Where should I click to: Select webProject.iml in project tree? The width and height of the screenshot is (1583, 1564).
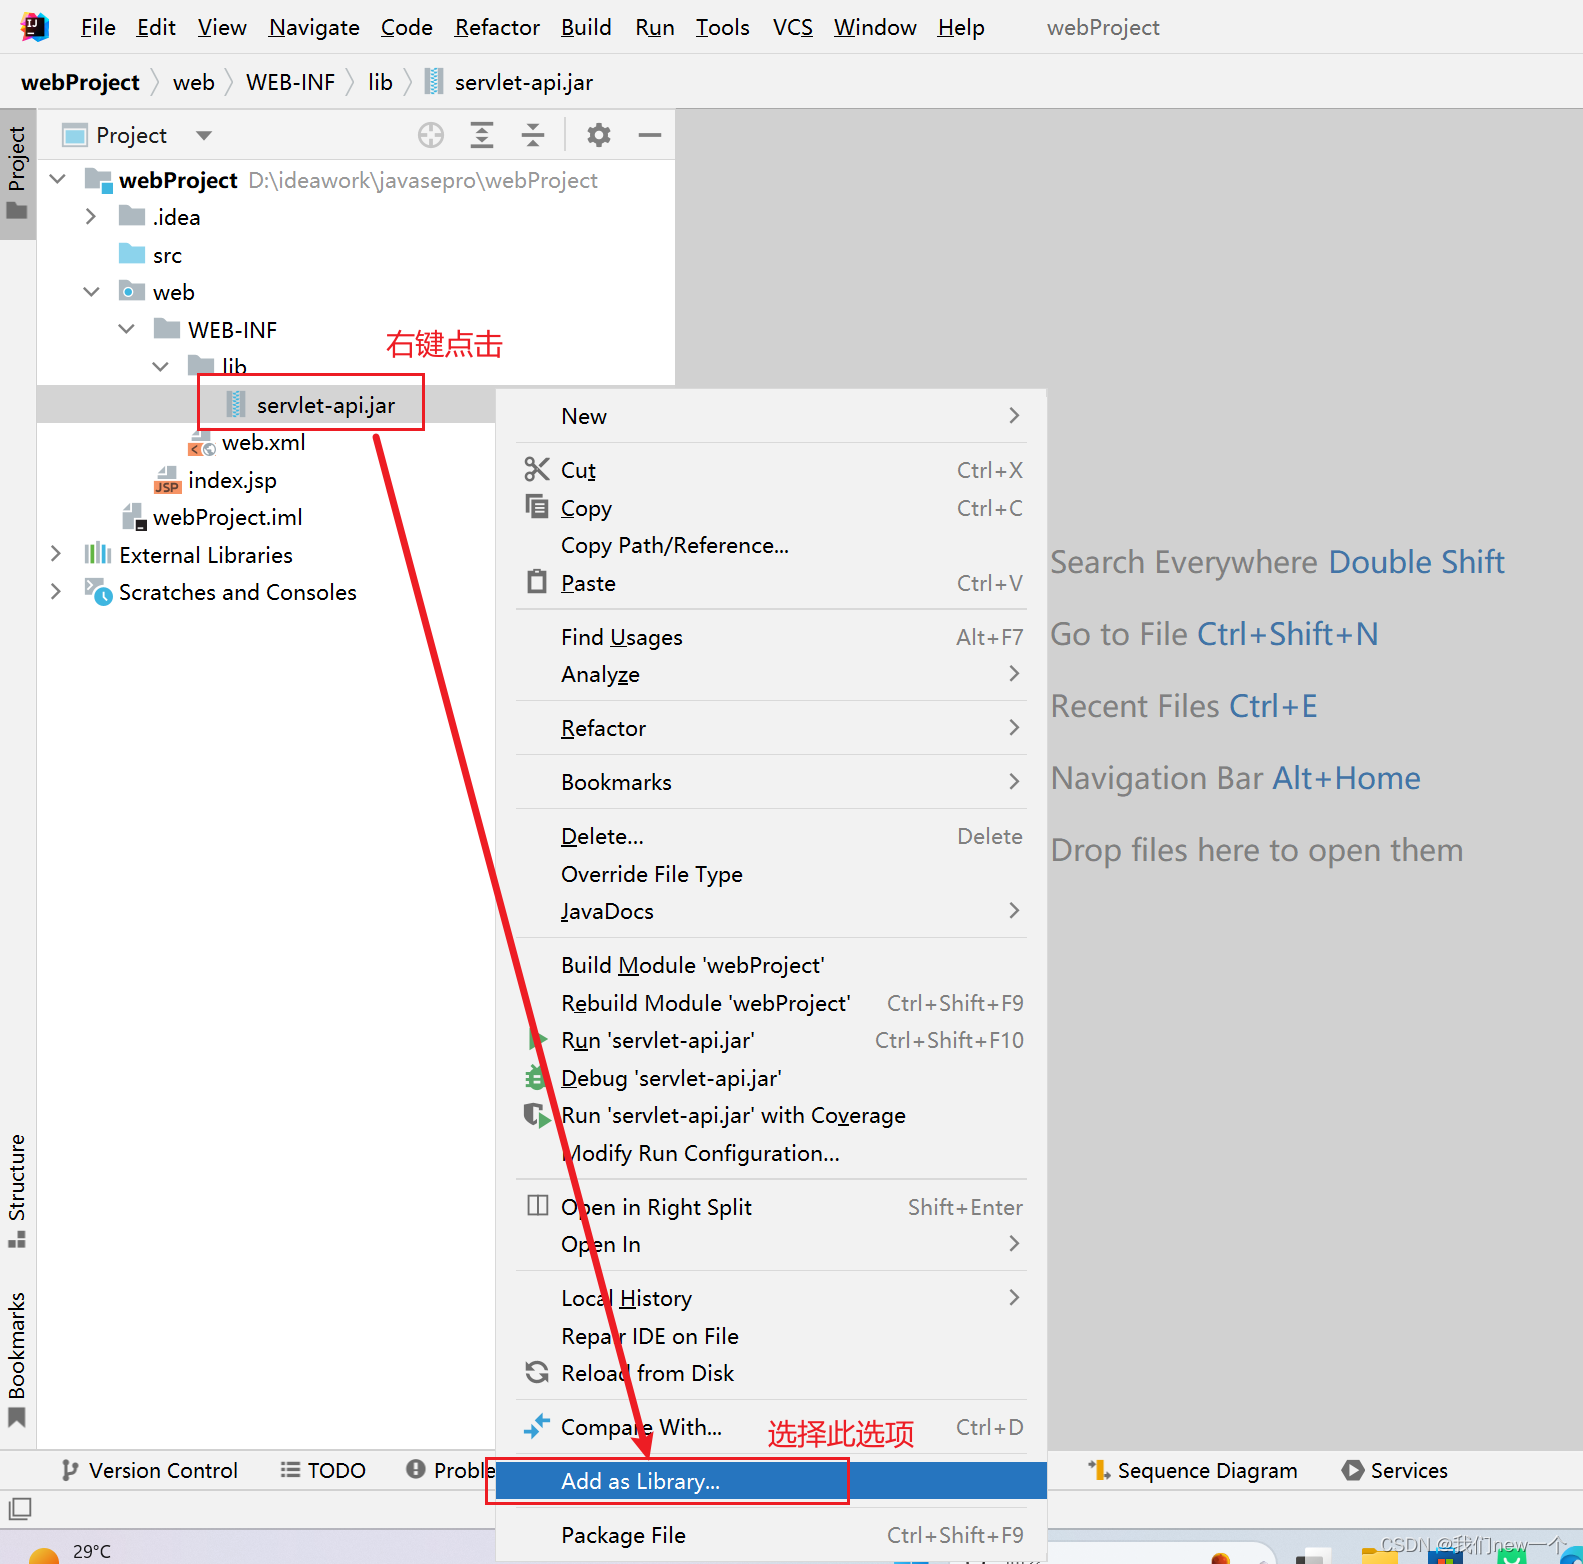228,517
